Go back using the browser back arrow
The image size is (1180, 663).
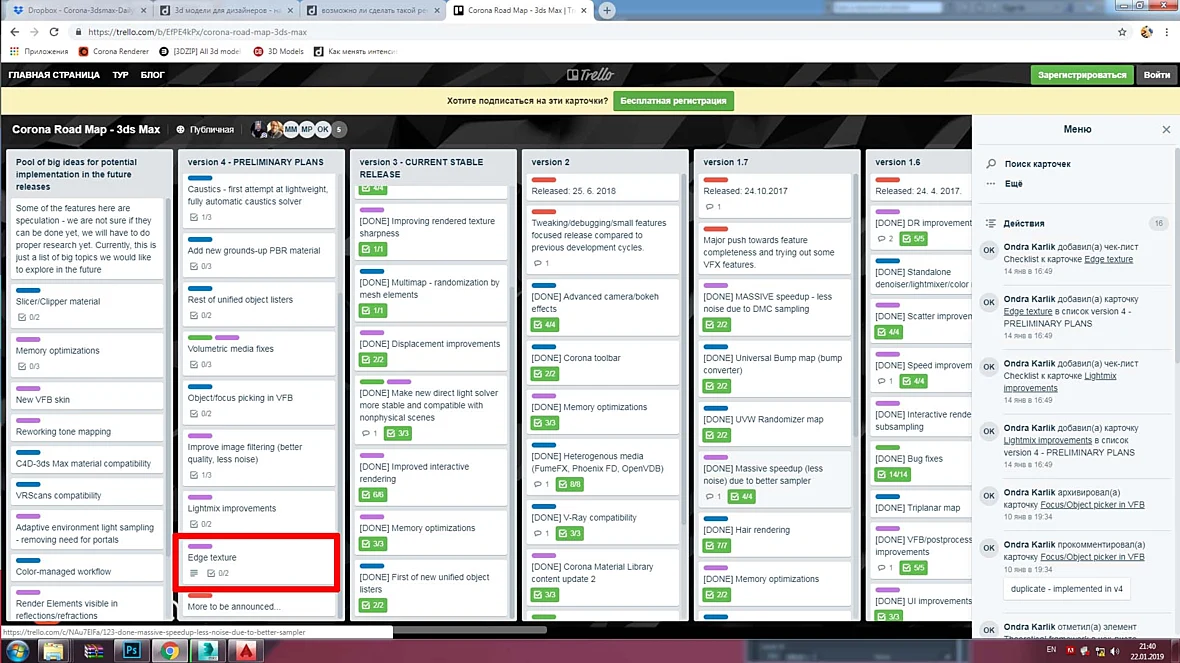coord(15,32)
